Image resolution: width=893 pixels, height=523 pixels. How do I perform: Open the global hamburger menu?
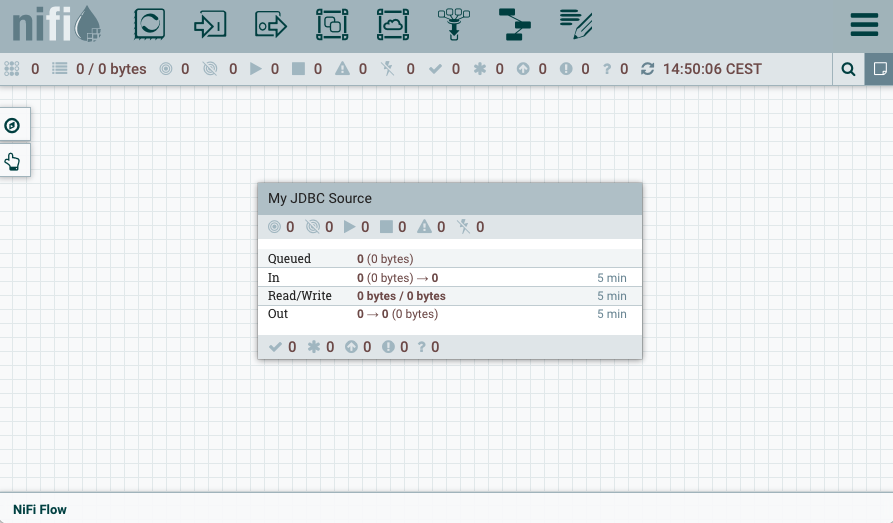click(864, 26)
